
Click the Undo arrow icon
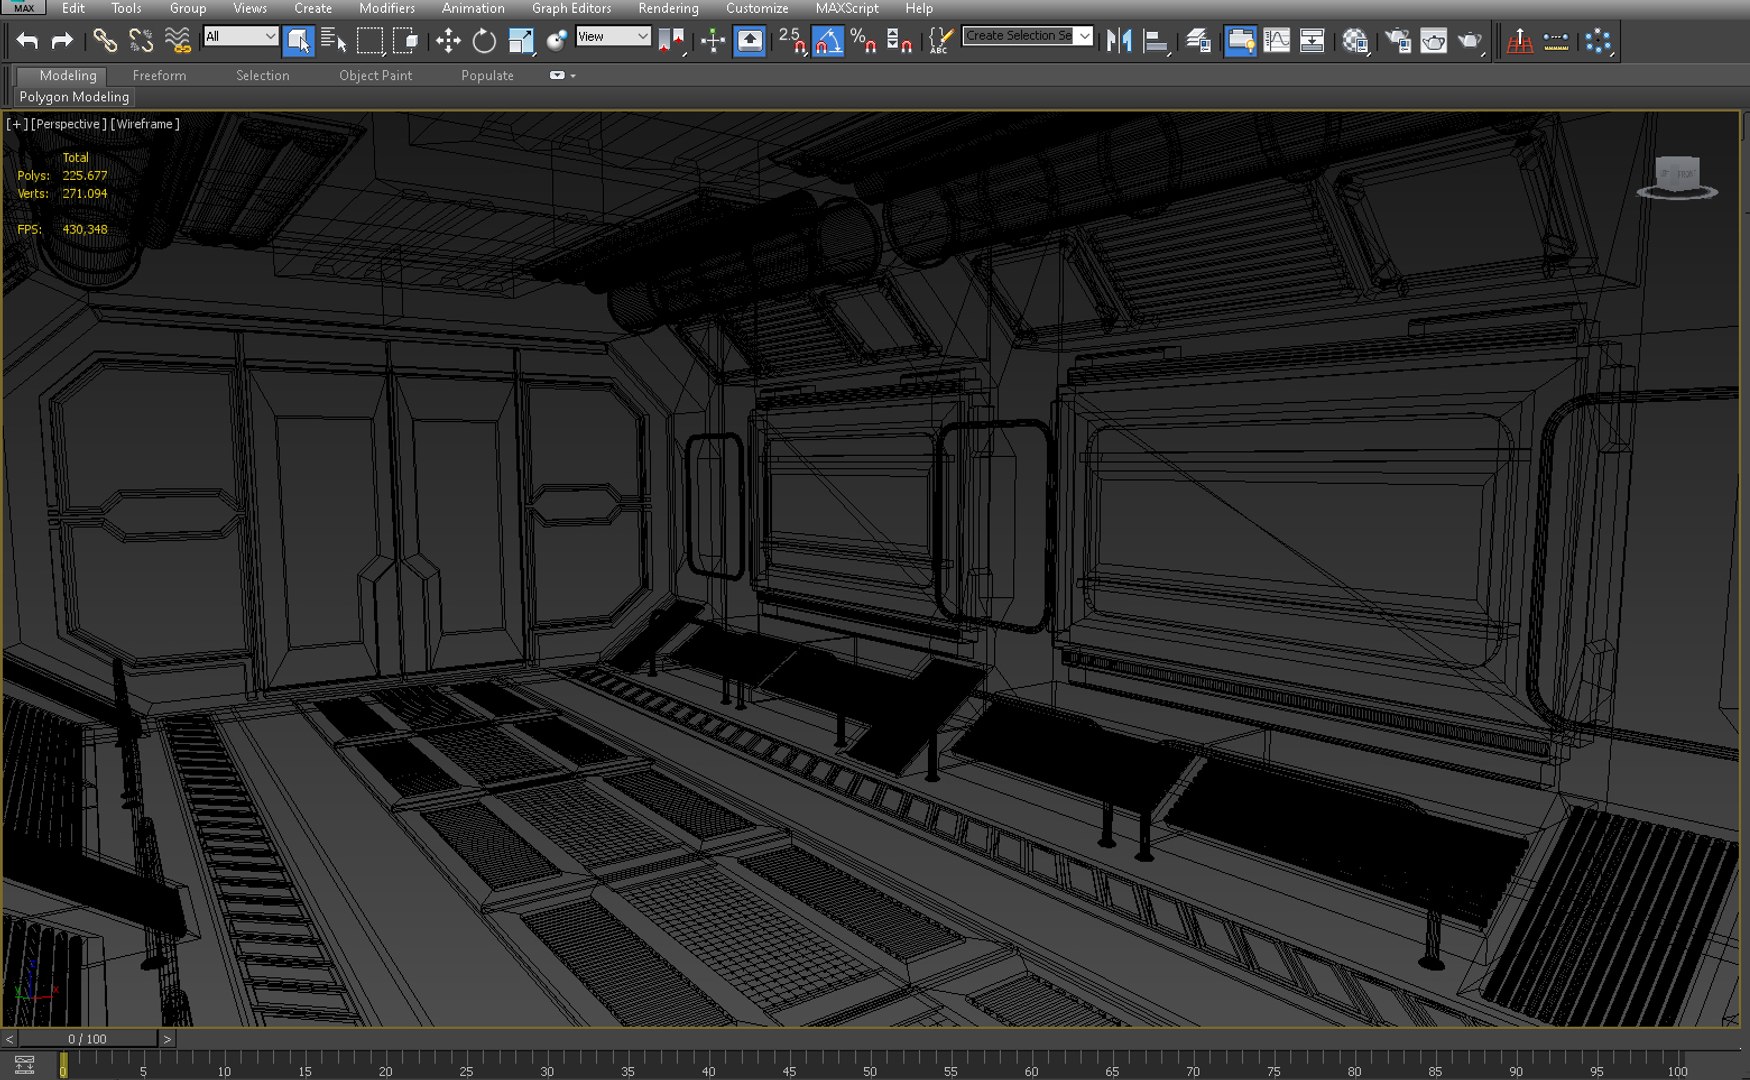pos(27,41)
